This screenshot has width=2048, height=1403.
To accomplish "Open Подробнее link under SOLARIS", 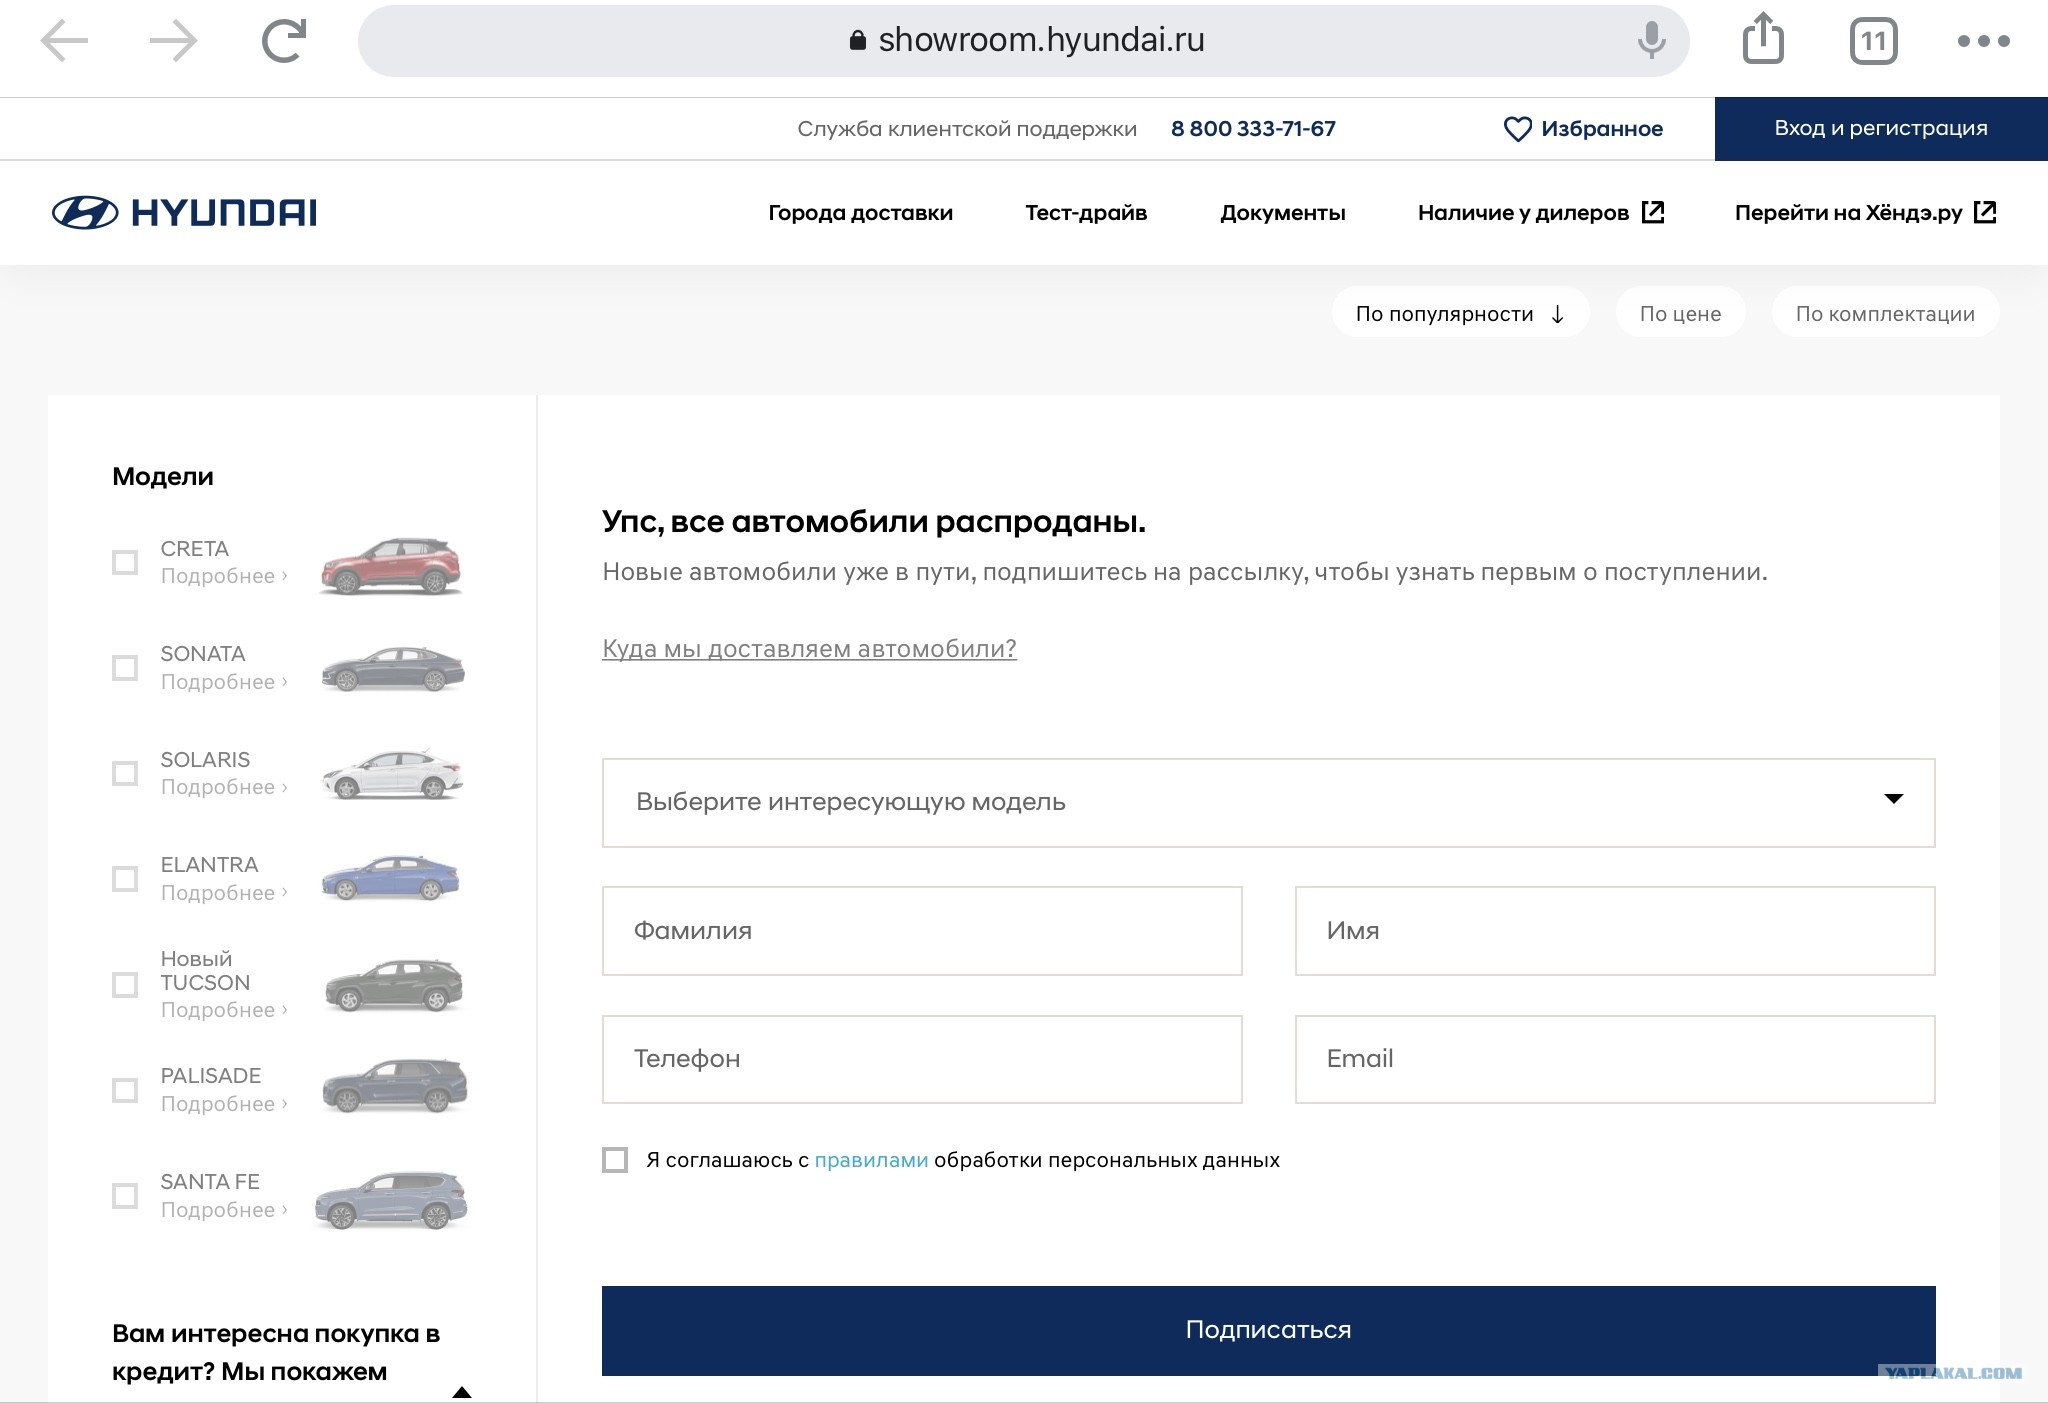I will (224, 787).
